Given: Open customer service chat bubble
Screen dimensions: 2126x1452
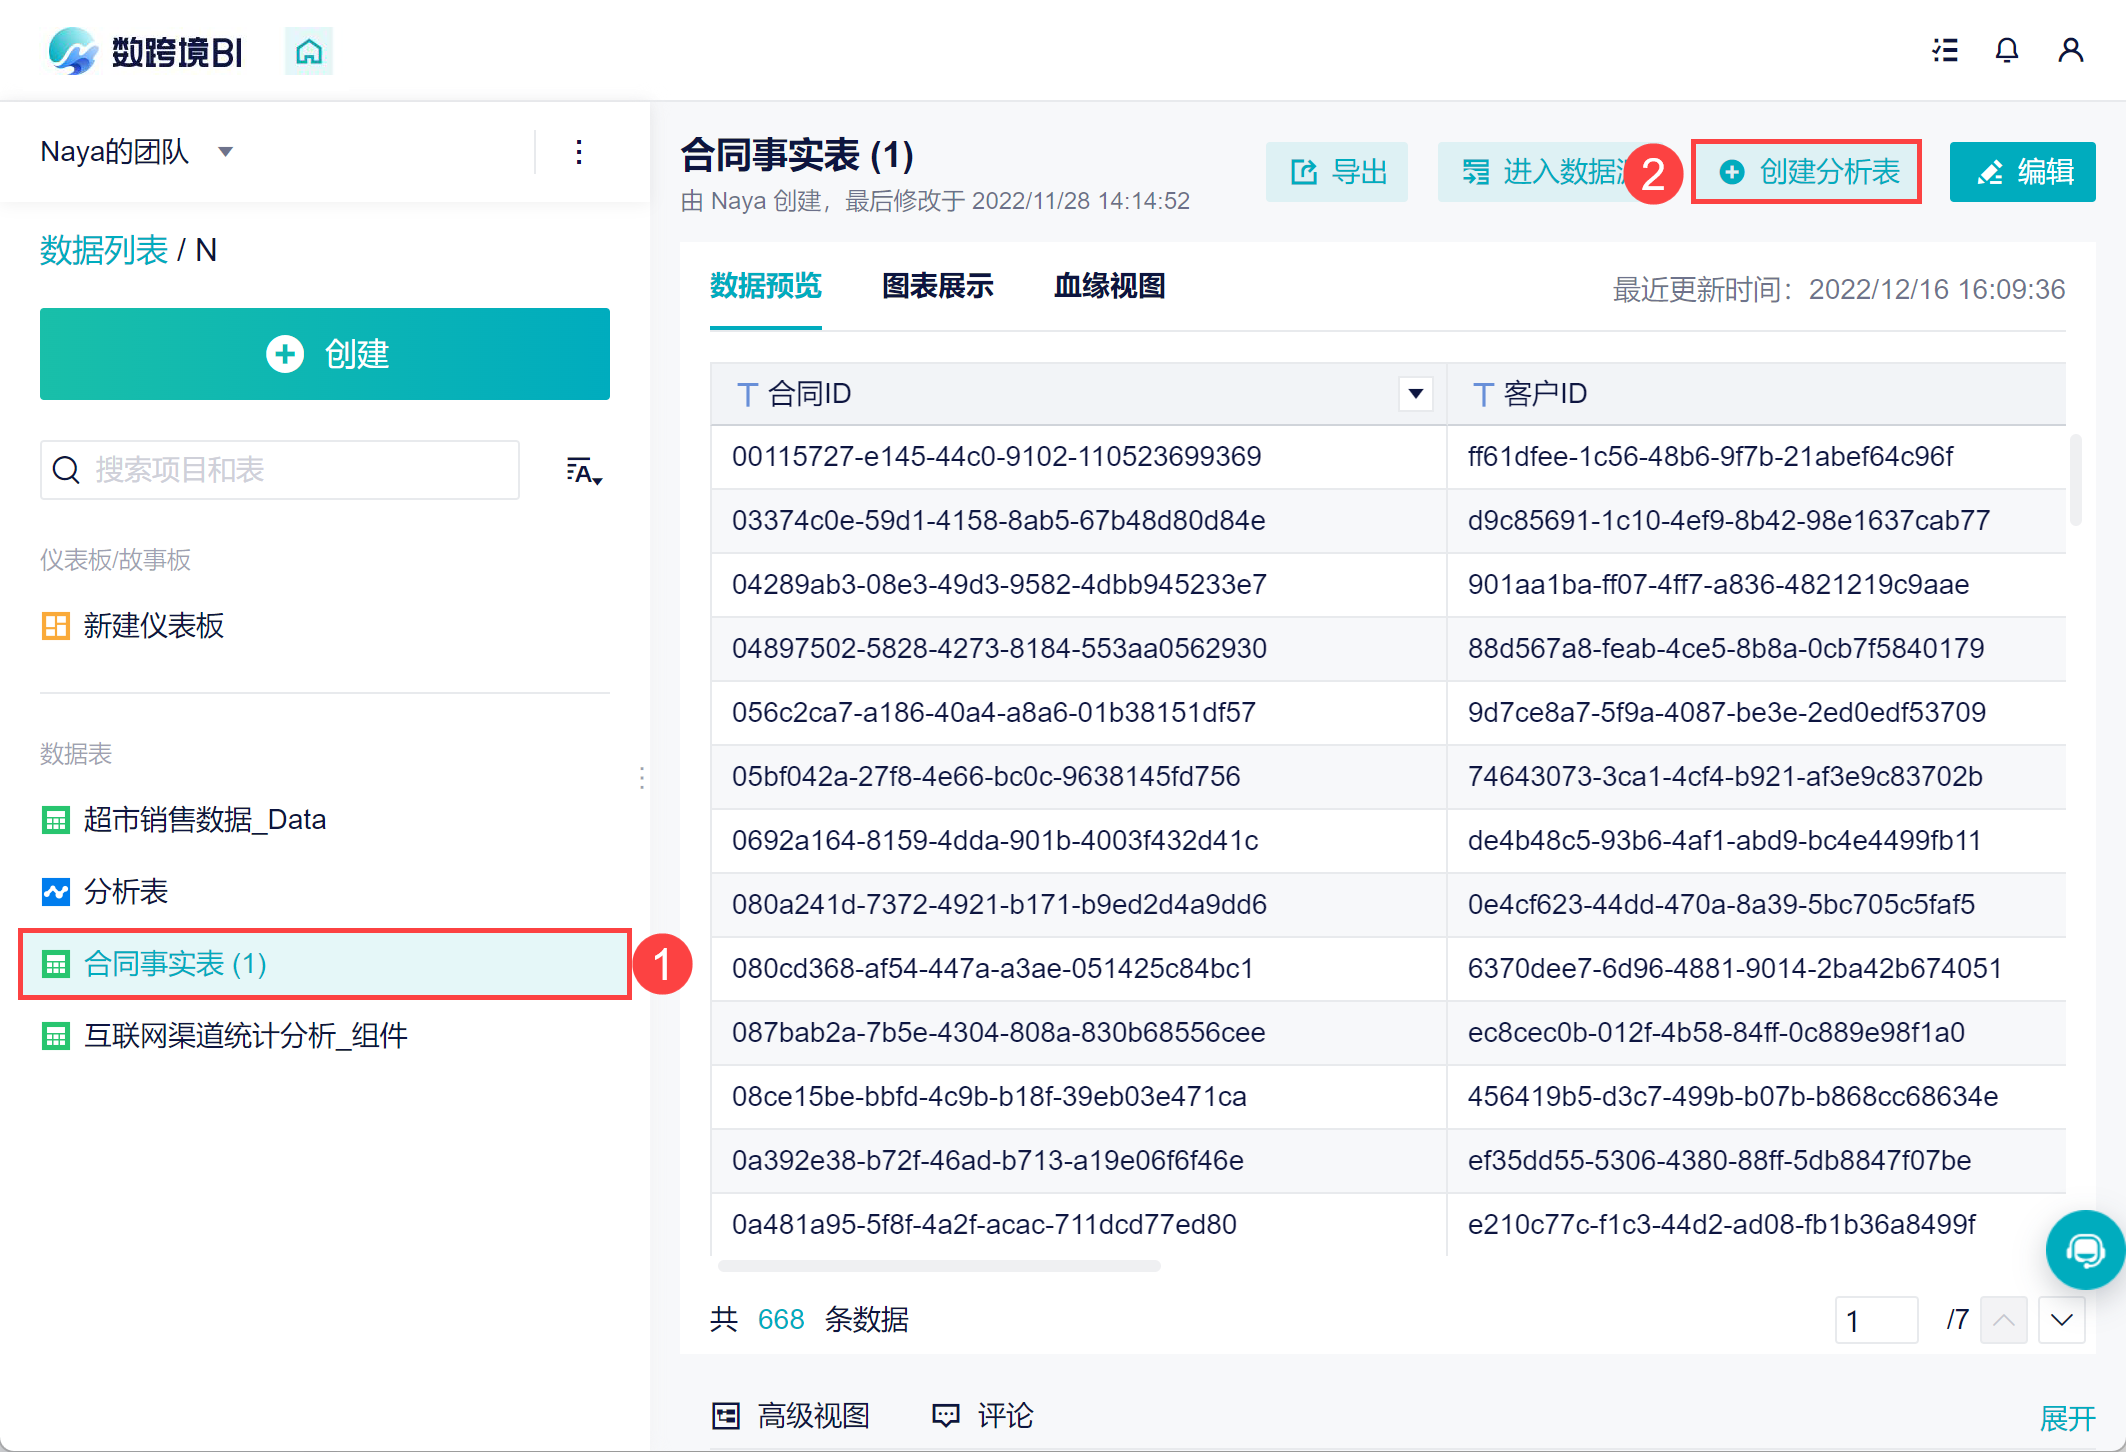Looking at the screenshot, I should tap(2084, 1249).
